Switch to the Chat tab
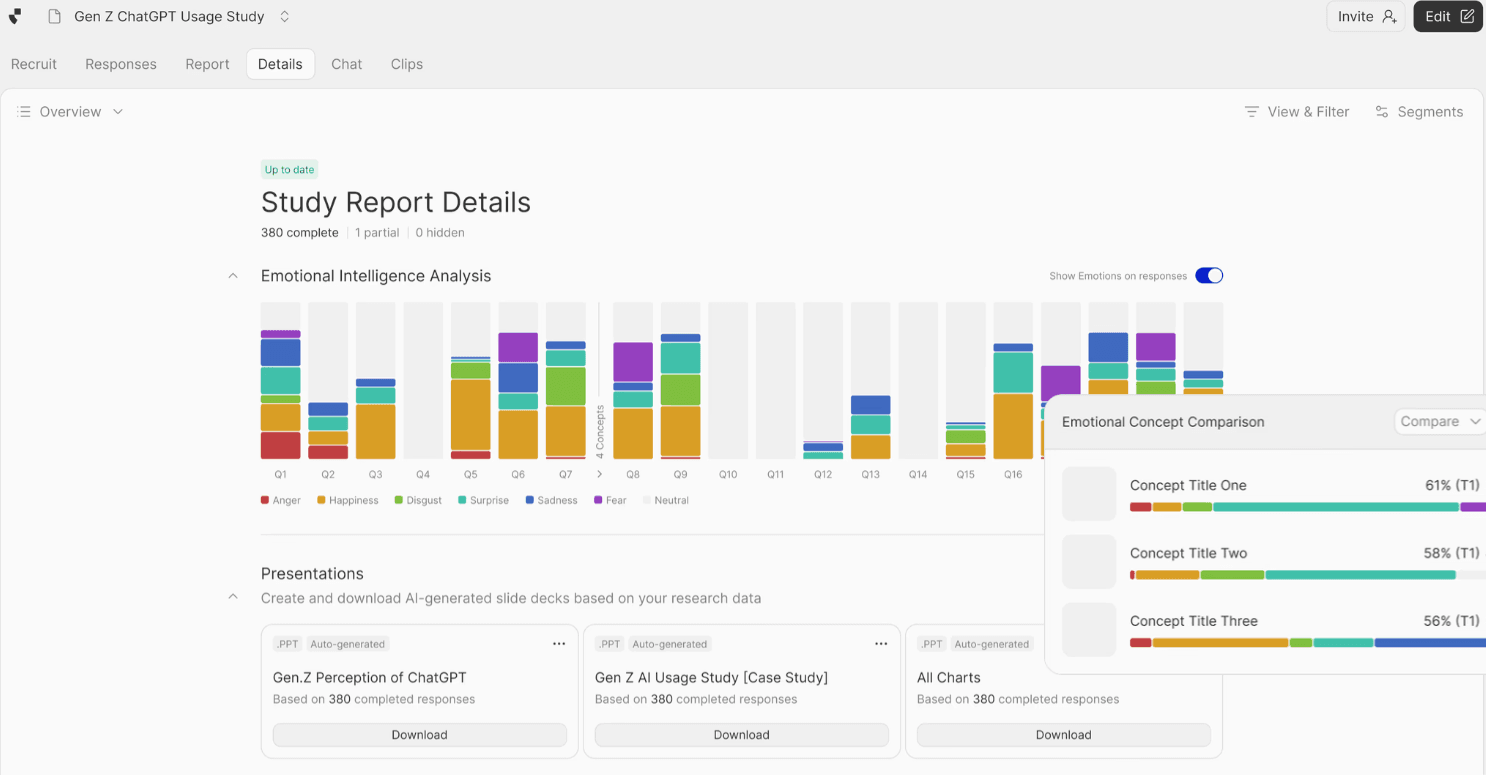Screen dimensions: 1486x775 tap(347, 64)
